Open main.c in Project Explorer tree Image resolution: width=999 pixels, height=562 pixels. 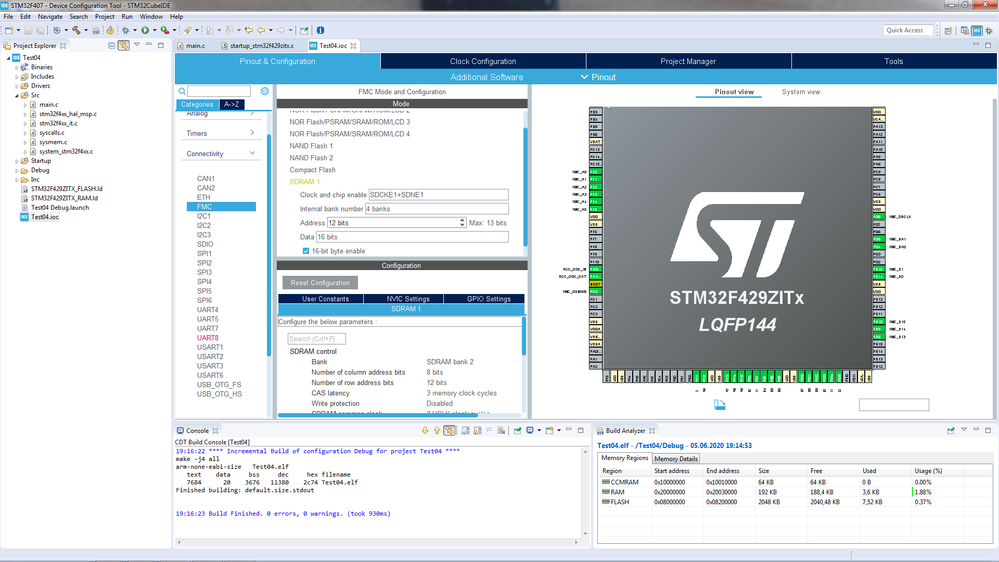click(x=48, y=104)
